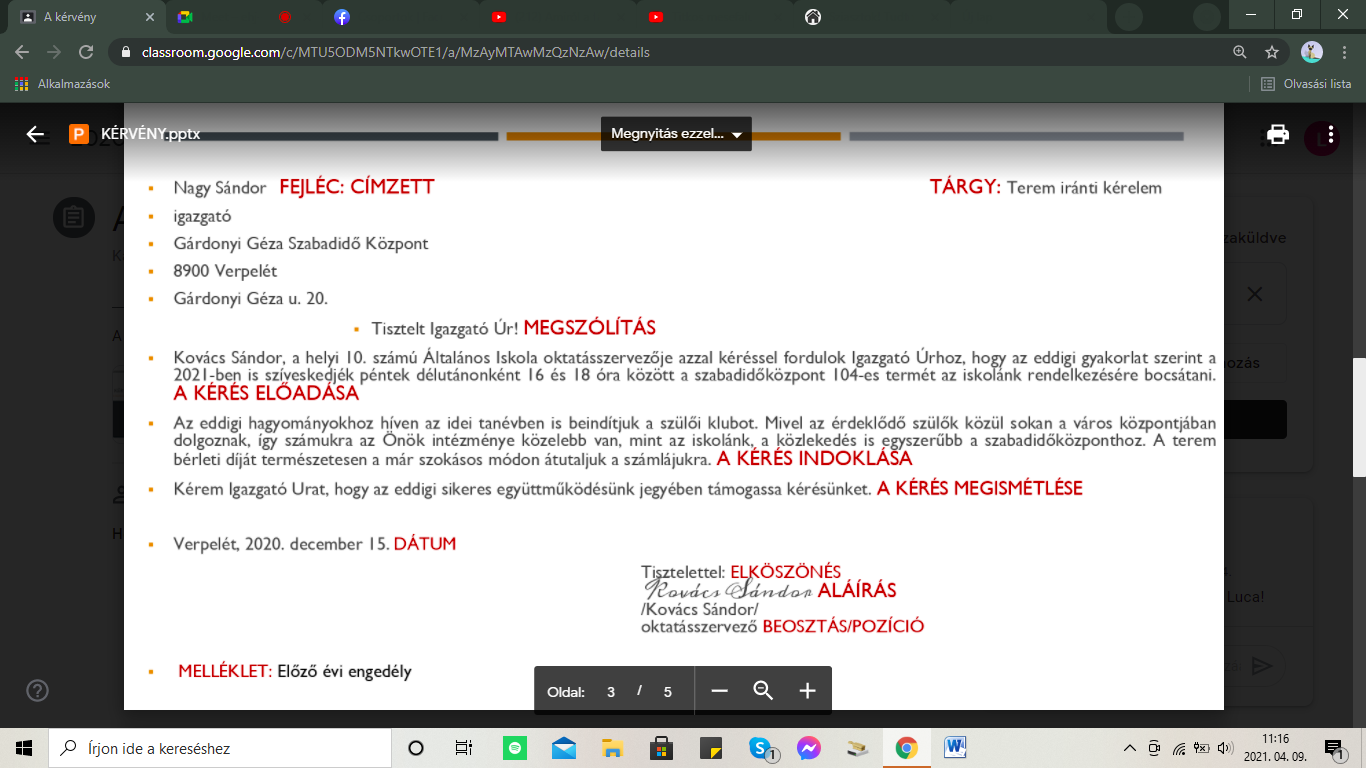Reload the page in Chrome

click(86, 52)
